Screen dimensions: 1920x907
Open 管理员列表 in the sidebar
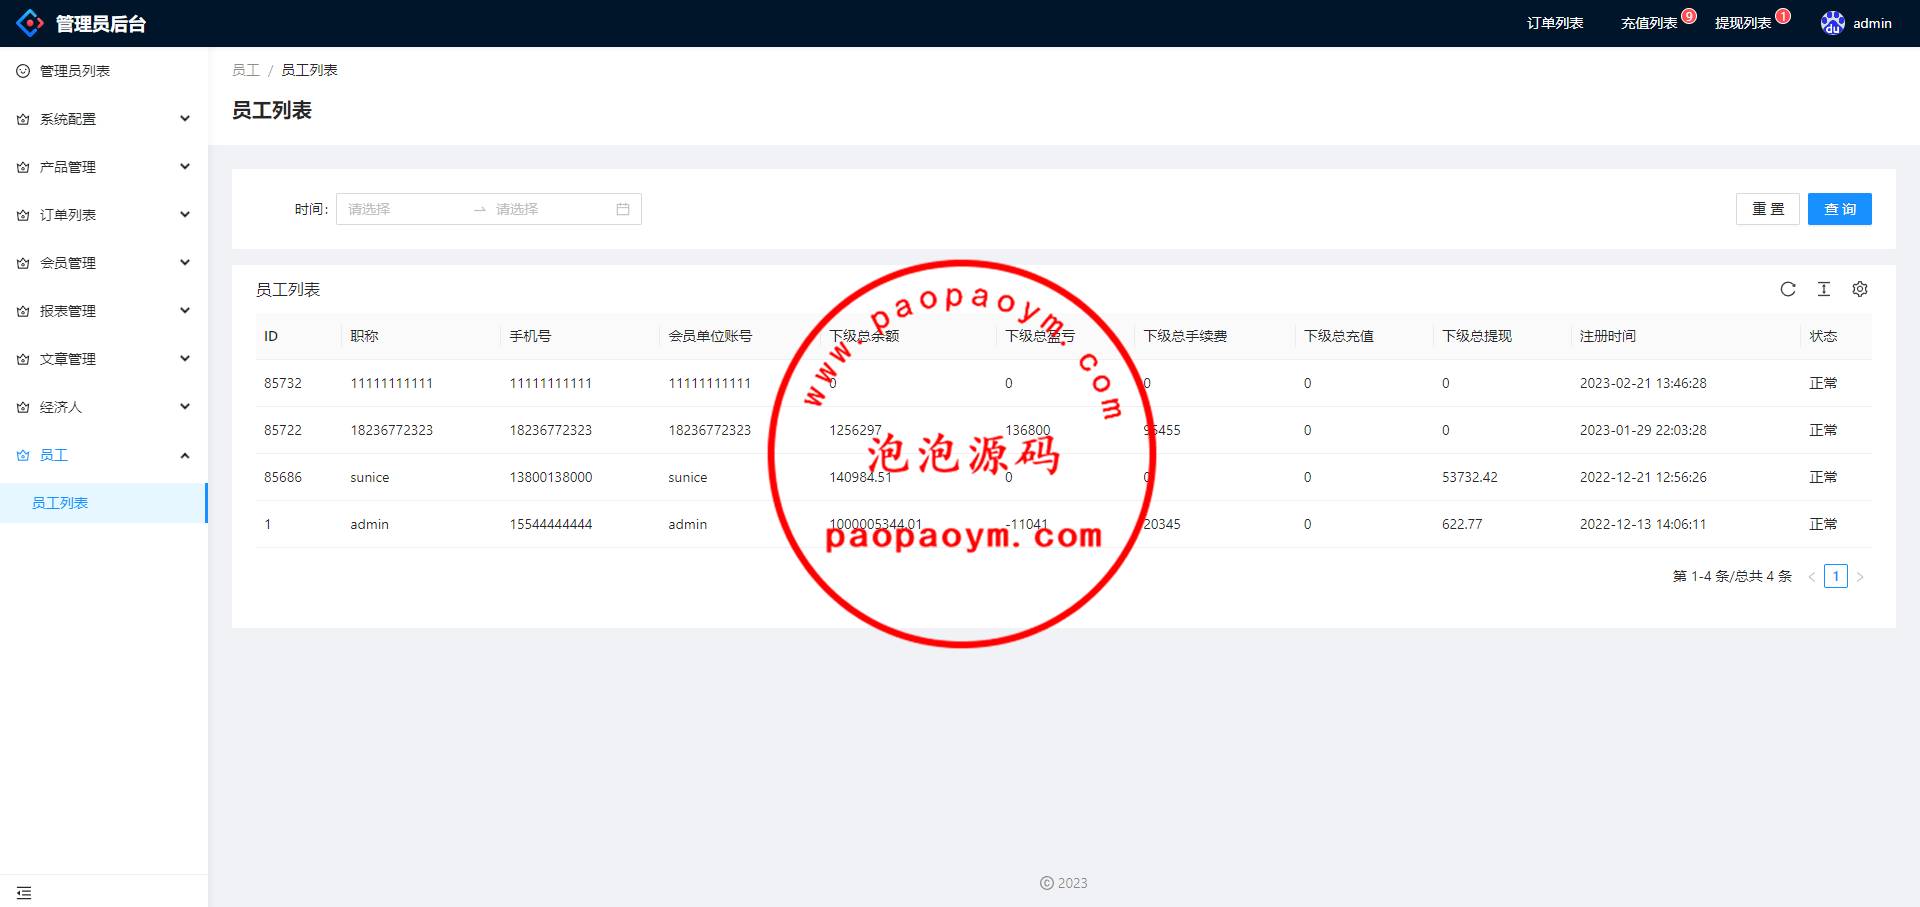click(x=75, y=71)
